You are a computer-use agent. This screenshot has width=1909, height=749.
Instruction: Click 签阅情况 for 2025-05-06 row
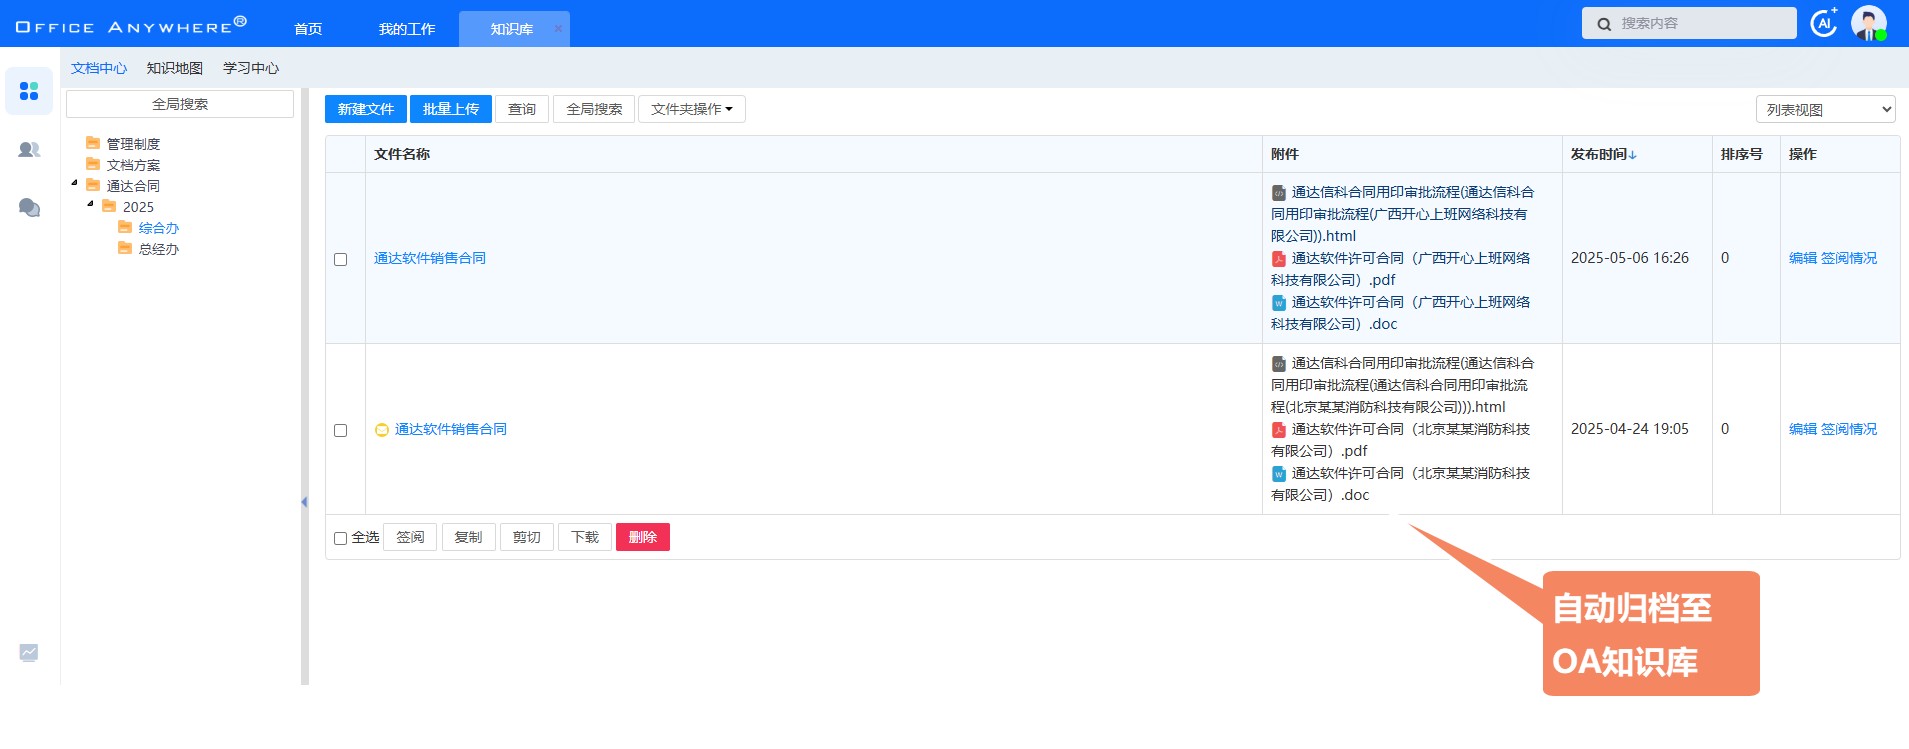click(x=1849, y=258)
